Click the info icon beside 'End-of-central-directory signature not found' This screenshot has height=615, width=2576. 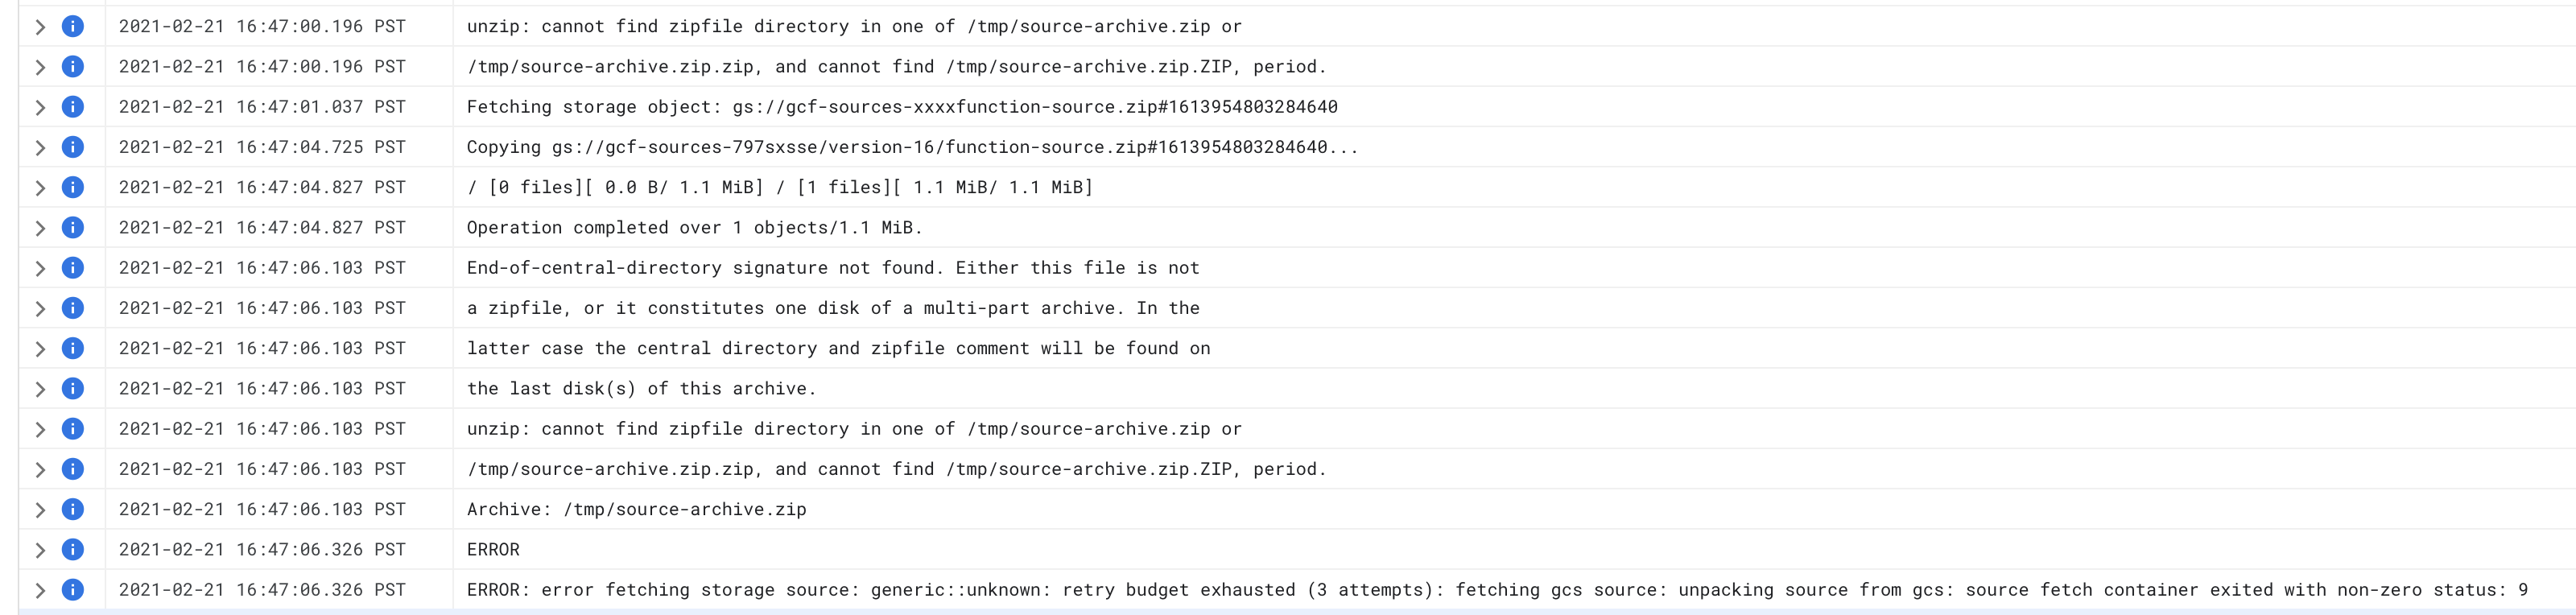click(71, 267)
